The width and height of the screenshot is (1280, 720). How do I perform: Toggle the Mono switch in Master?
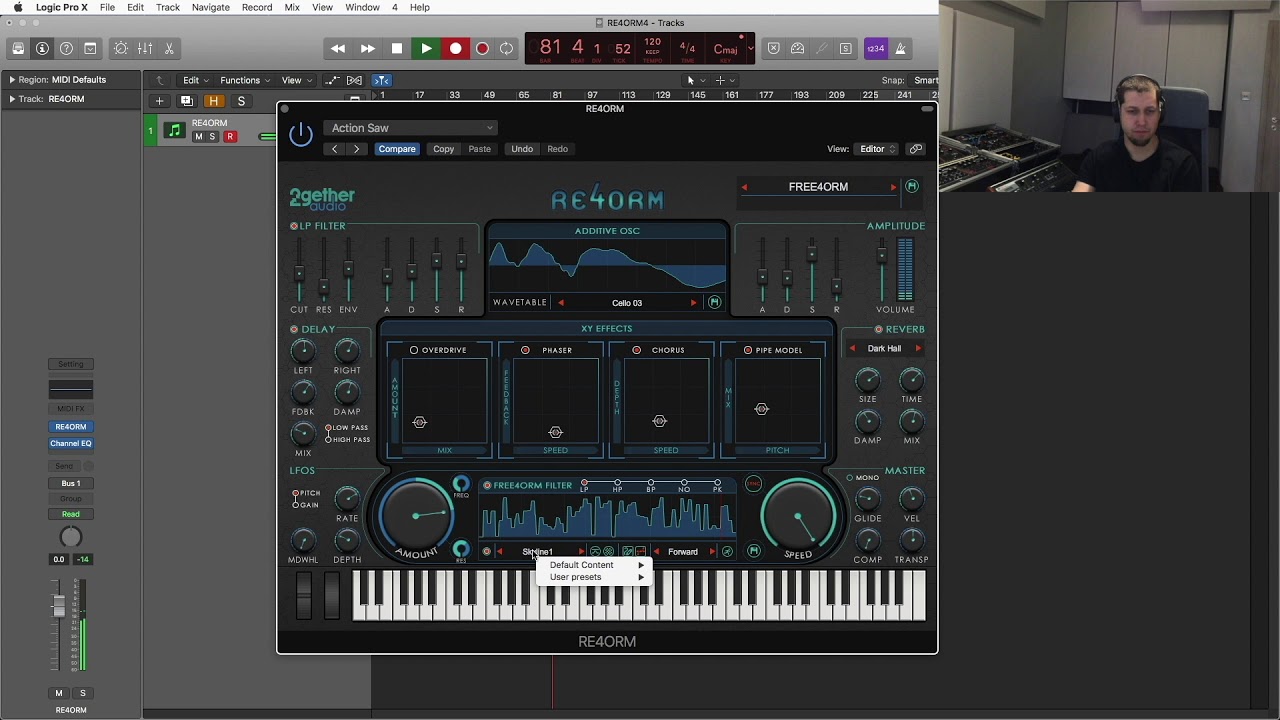[x=850, y=478]
